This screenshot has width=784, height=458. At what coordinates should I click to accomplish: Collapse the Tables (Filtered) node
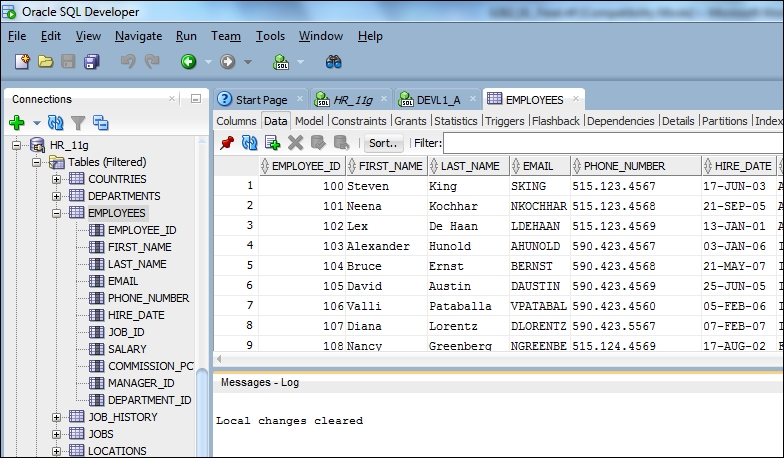36,162
